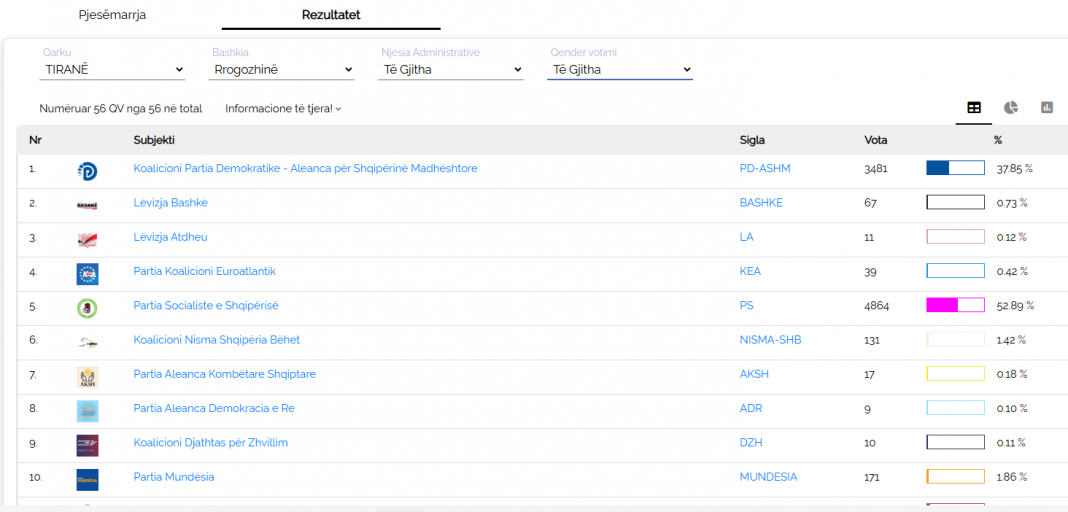Open Partia Aleanca Kombëtare Shqiptare link
This screenshot has width=1068, height=512.
tap(225, 374)
